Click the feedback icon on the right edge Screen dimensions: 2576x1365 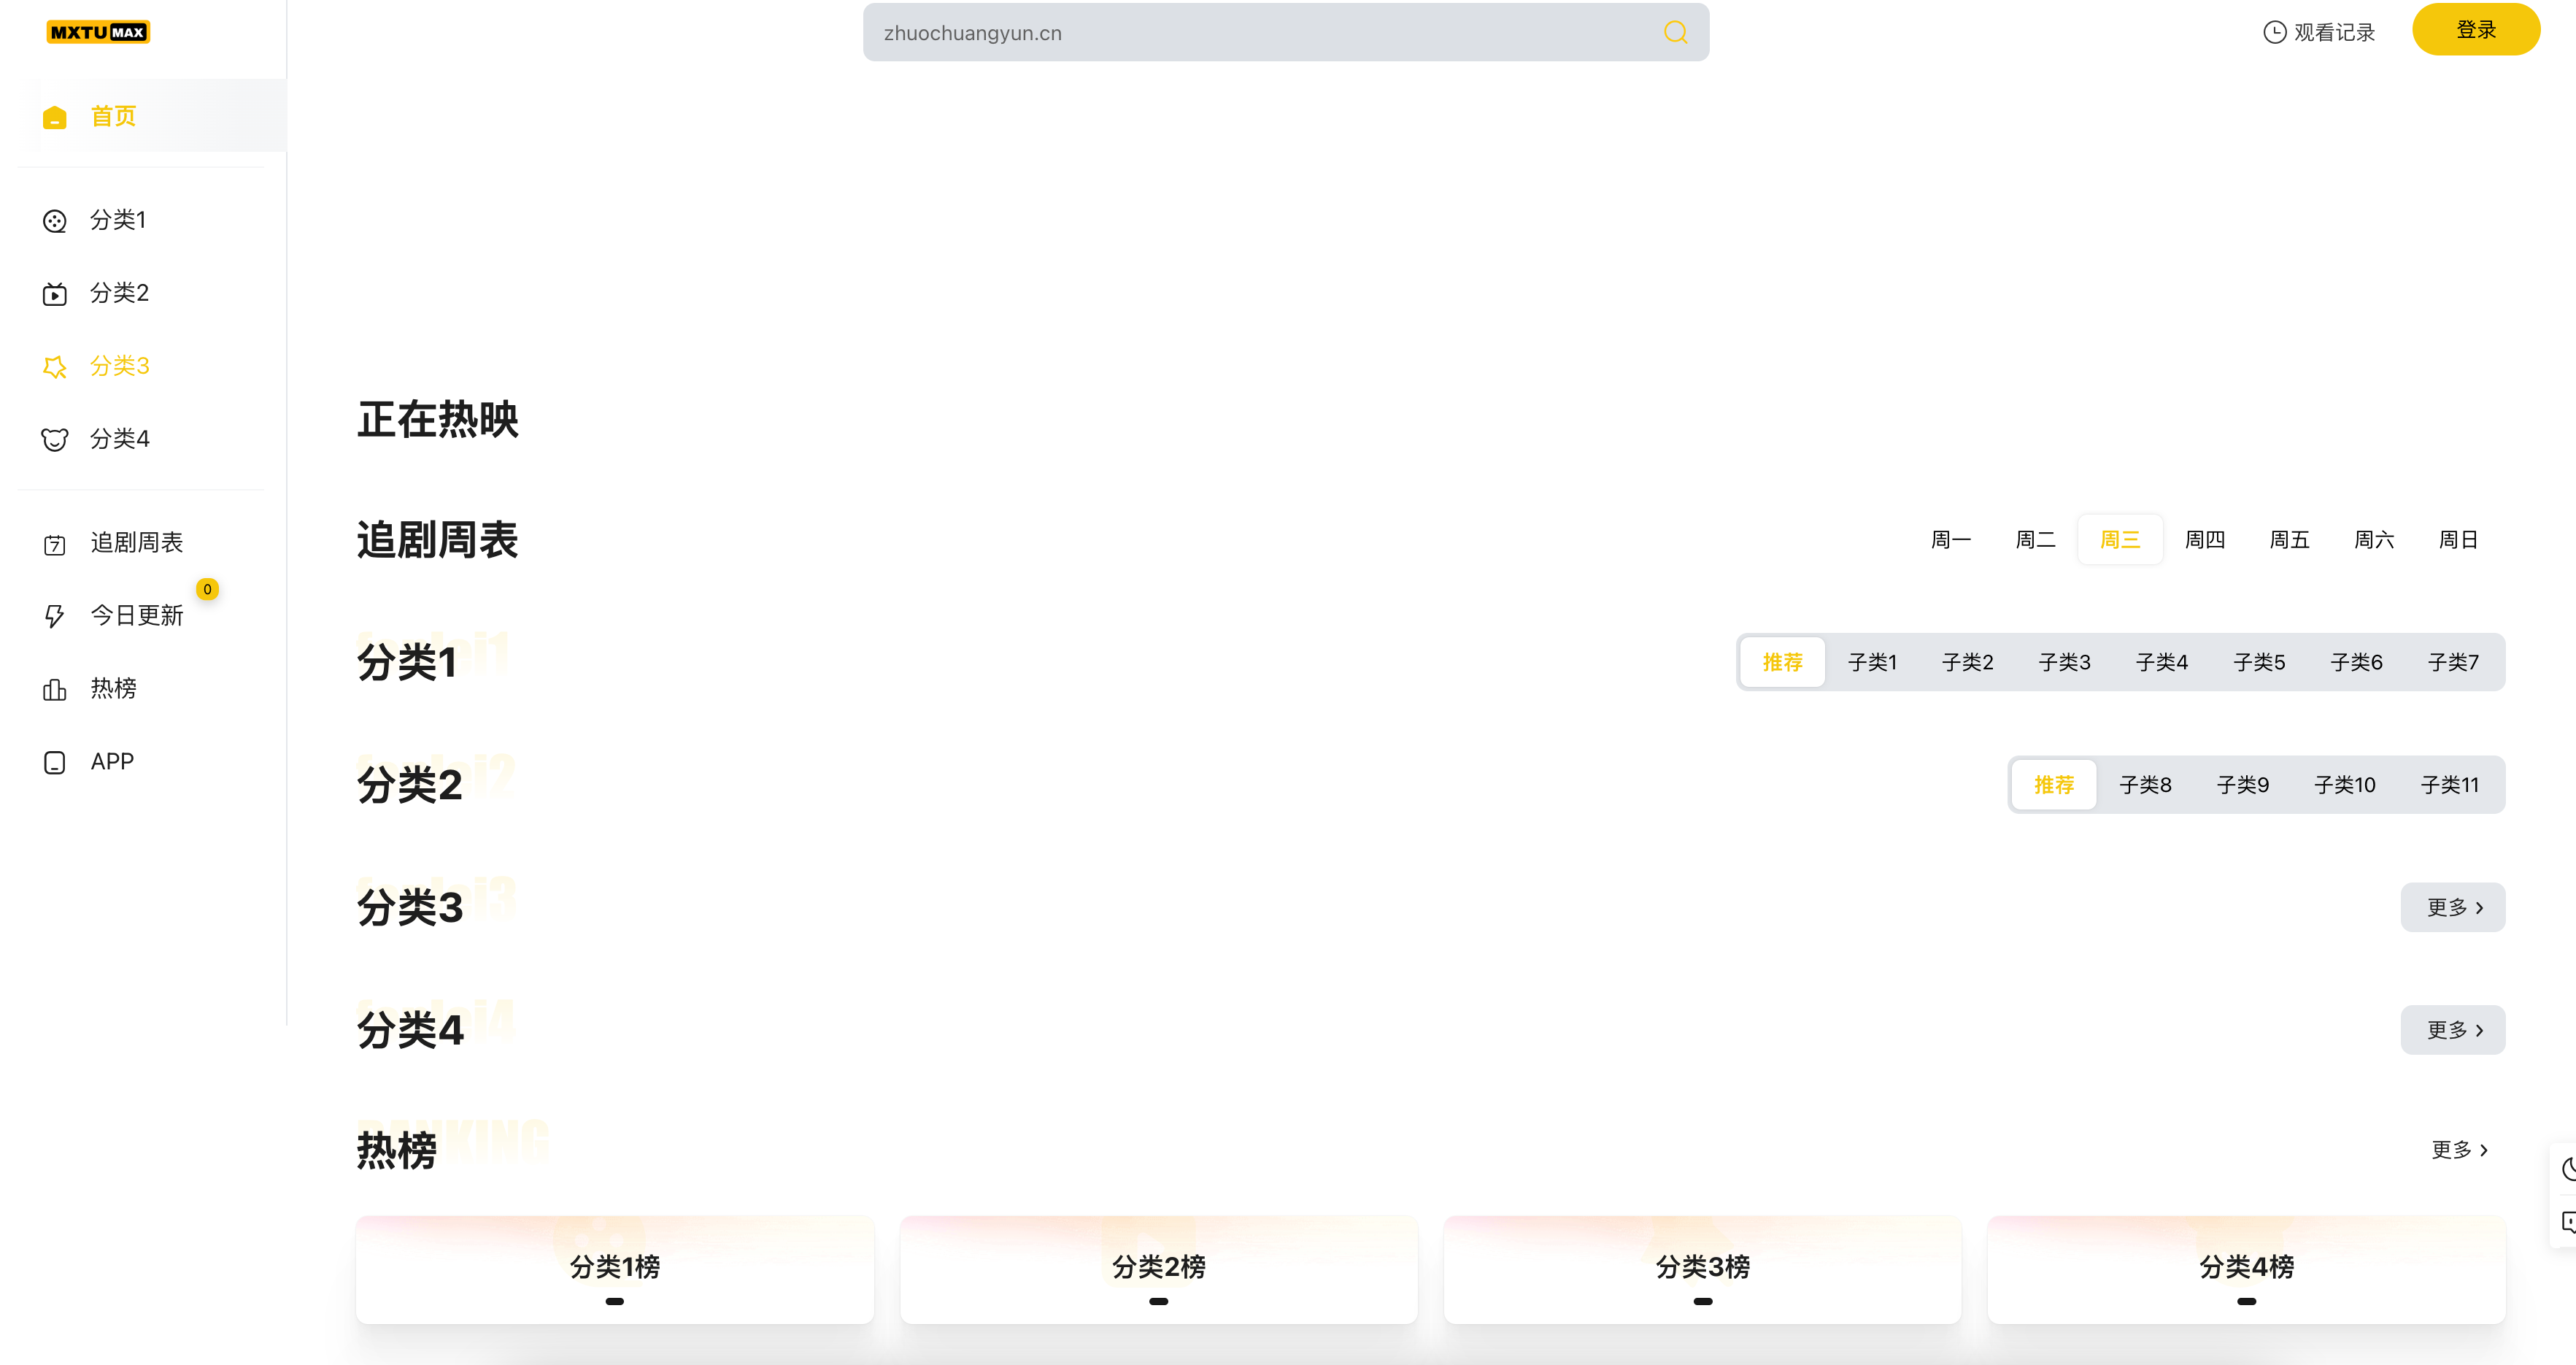2568,1221
